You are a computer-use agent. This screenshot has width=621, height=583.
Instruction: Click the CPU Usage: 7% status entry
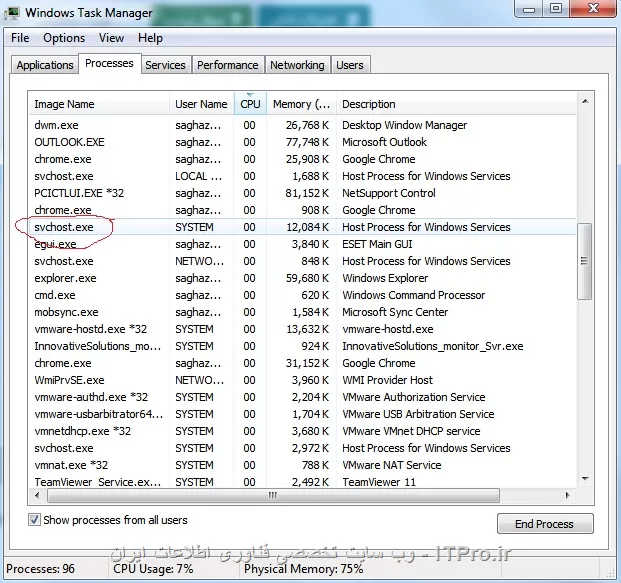click(153, 569)
